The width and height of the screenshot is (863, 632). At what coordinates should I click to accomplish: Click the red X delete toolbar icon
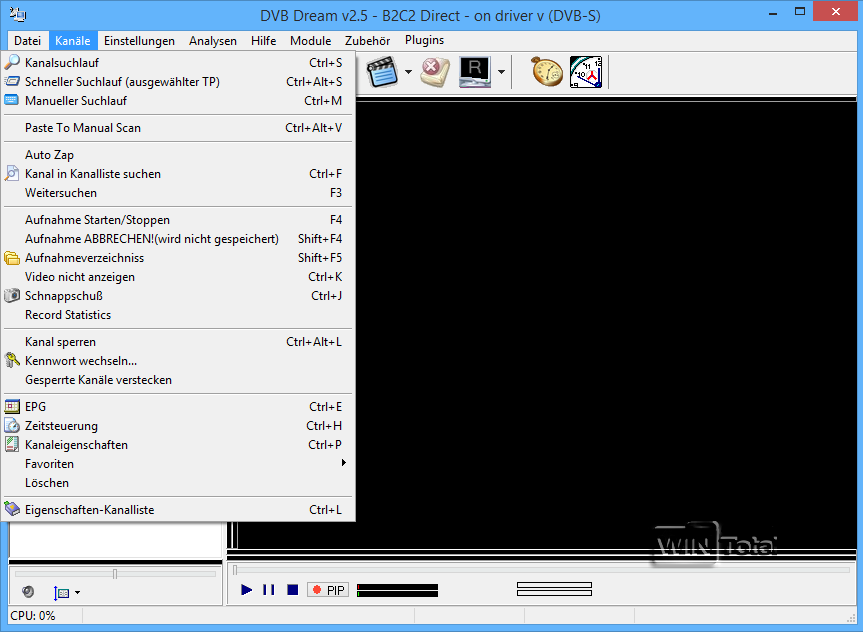tap(435, 72)
